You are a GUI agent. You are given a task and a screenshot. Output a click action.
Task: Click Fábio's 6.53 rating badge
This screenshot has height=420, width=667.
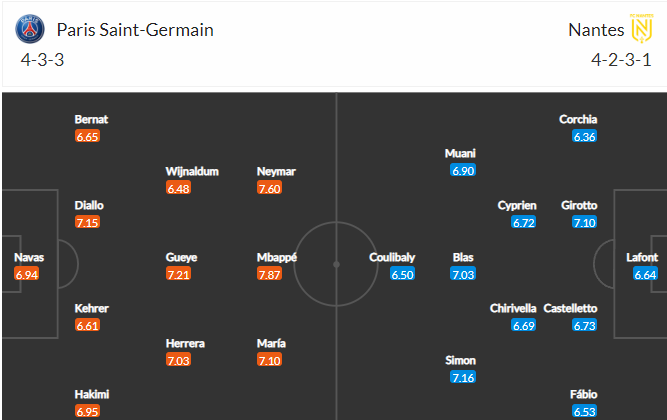click(x=585, y=411)
